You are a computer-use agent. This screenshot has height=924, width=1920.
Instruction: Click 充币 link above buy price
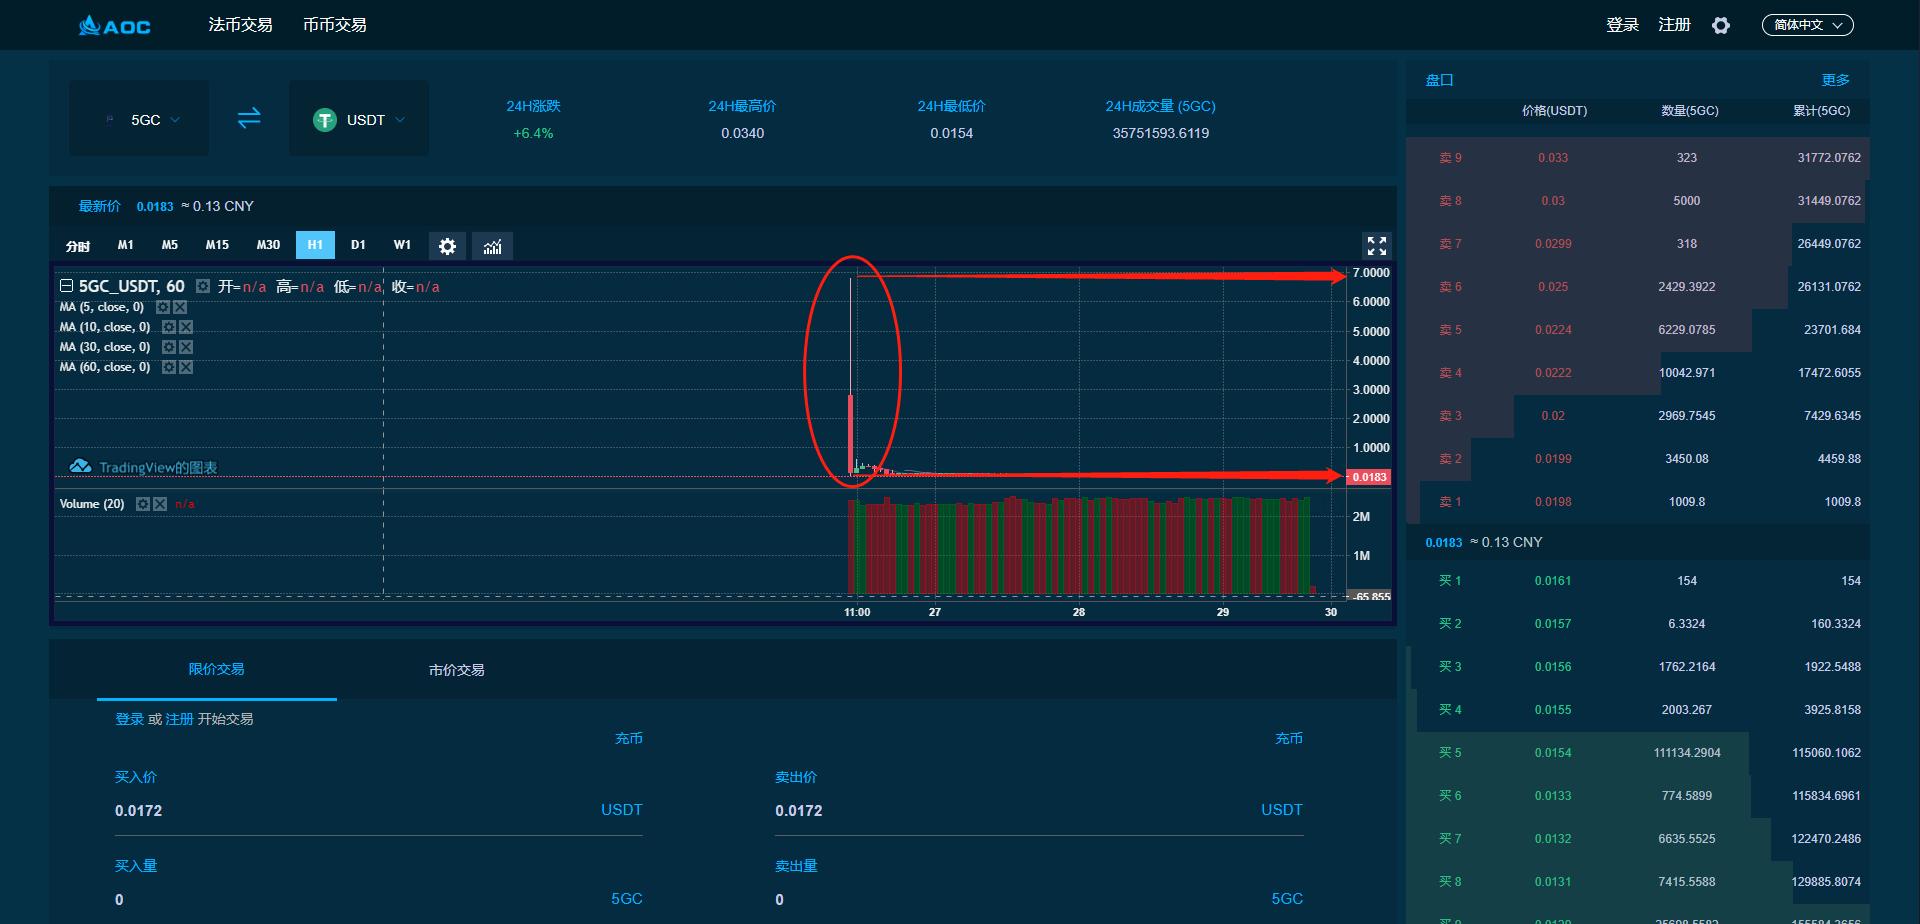coord(629,738)
